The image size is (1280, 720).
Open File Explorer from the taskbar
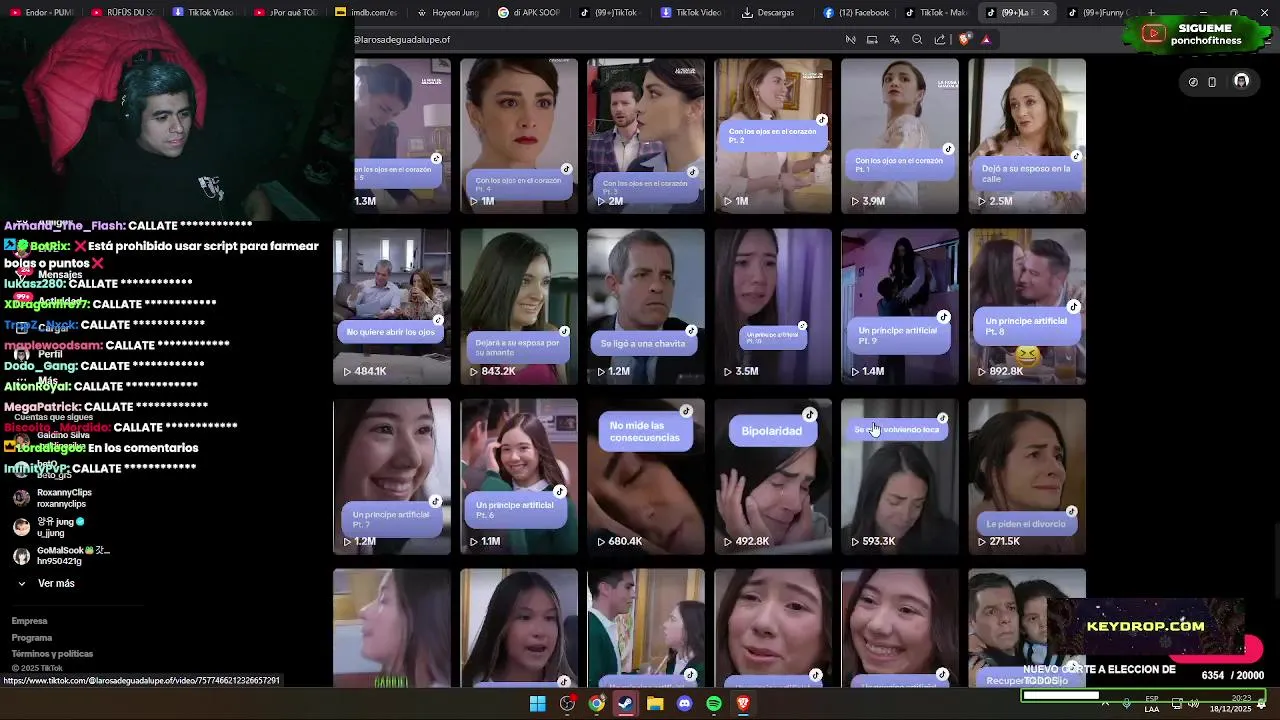655,704
